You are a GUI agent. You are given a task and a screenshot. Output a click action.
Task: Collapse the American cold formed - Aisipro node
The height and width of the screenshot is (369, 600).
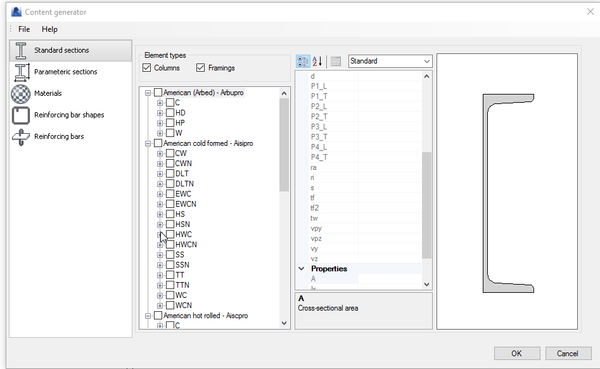point(148,144)
